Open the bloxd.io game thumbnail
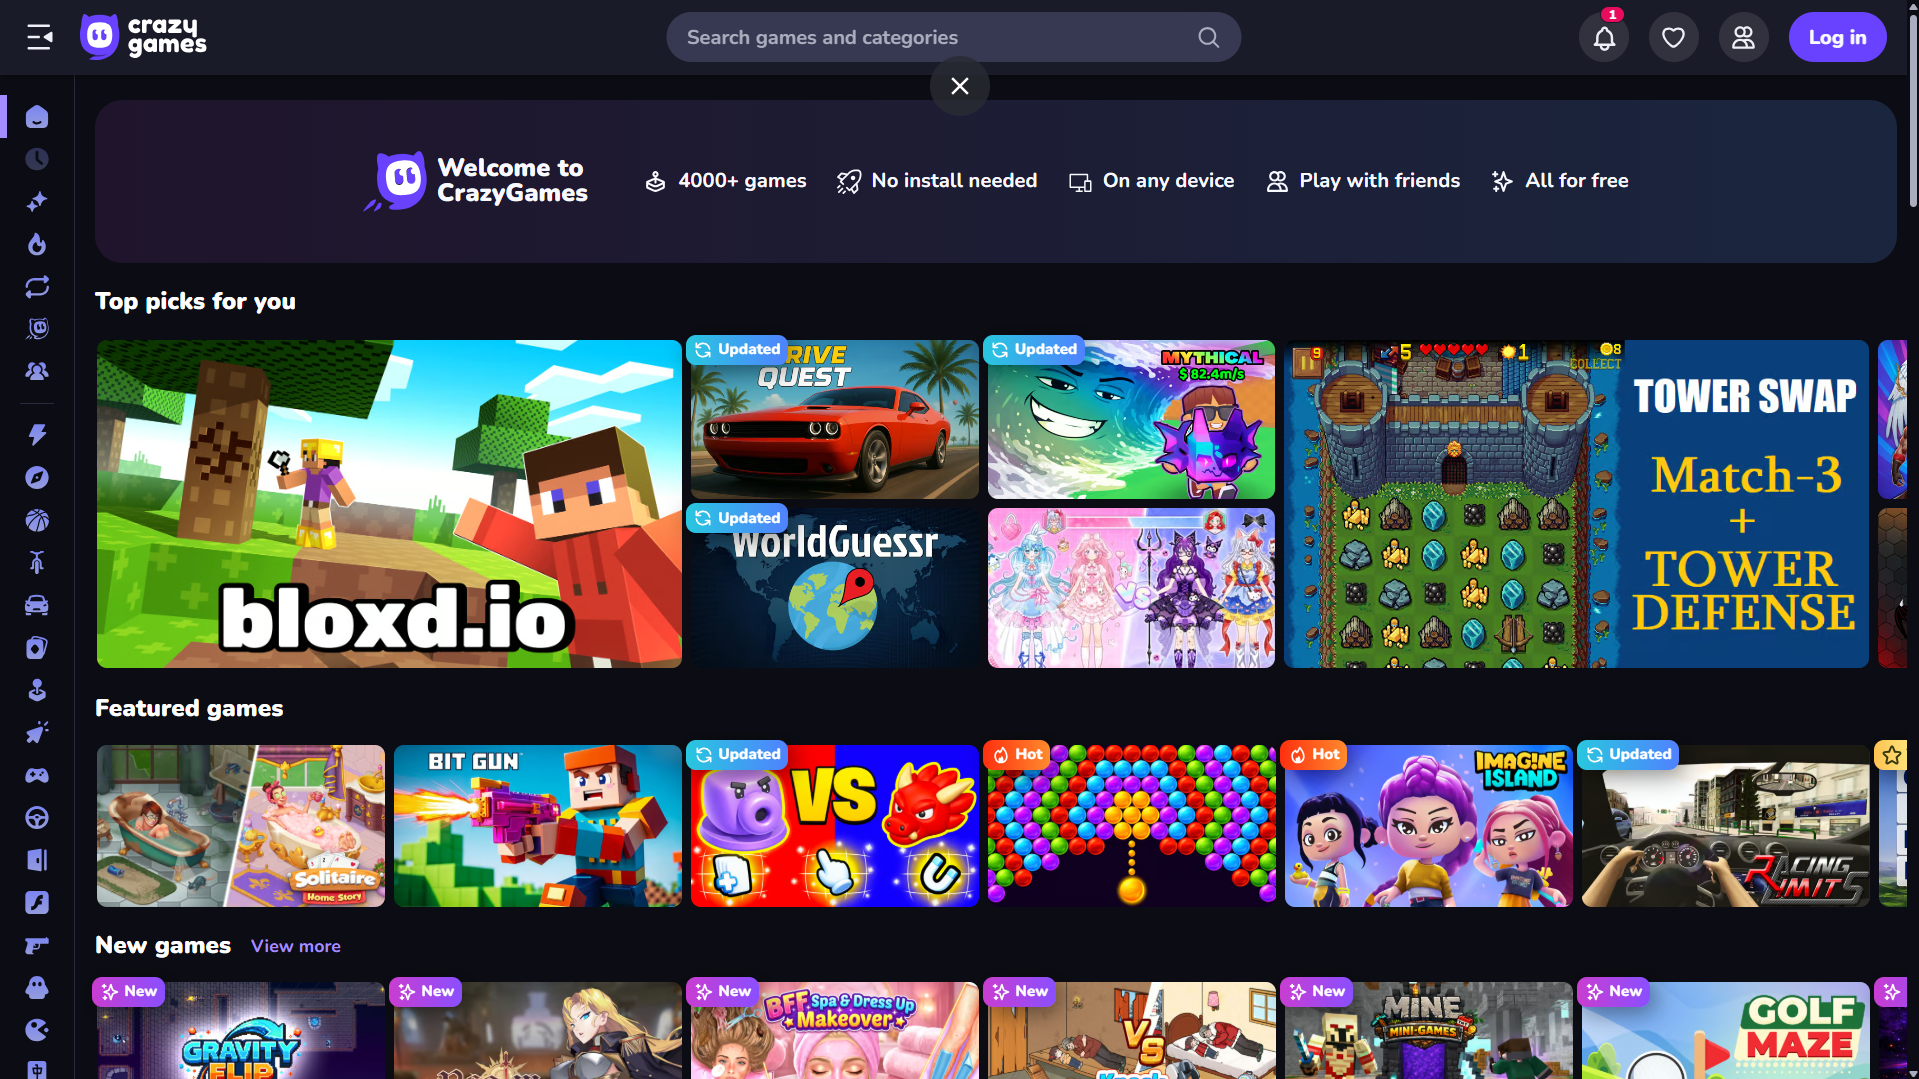Viewport: 1919px width, 1079px height. click(x=389, y=504)
